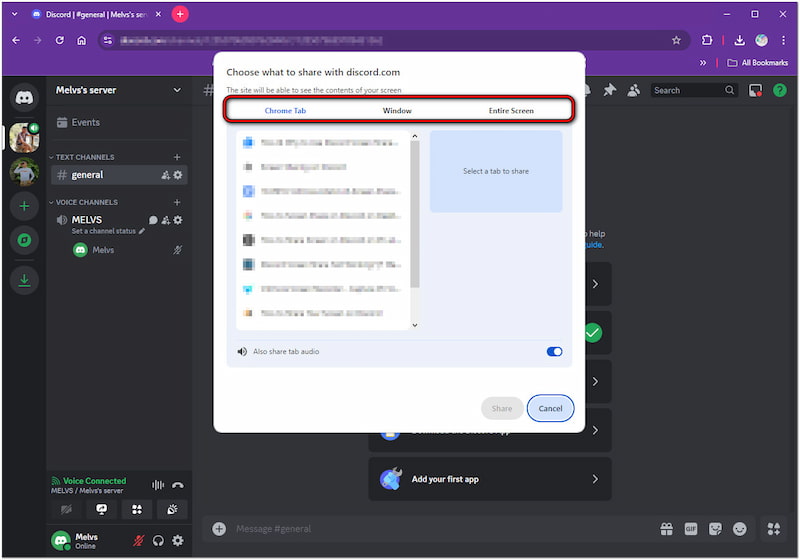Toggle deafen with the headphones icon
This screenshot has height=560, width=800.
(x=158, y=541)
